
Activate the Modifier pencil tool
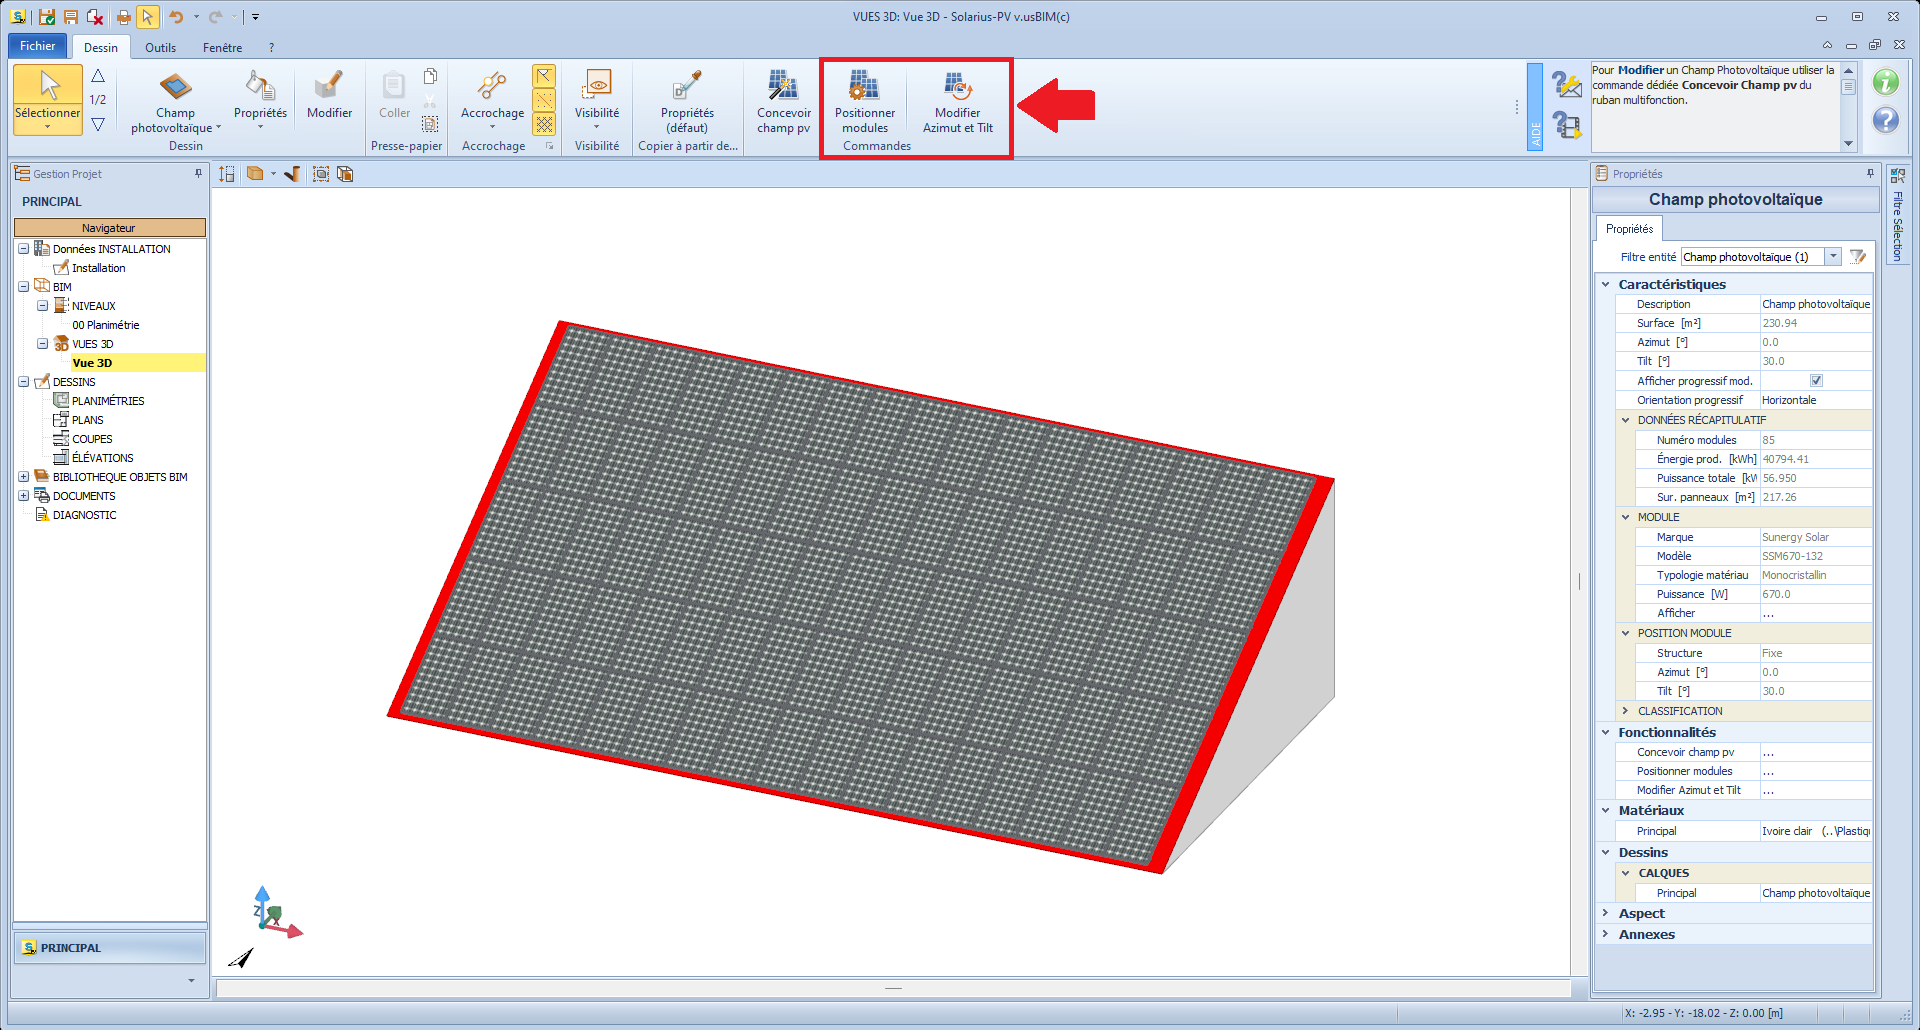pos(329,96)
